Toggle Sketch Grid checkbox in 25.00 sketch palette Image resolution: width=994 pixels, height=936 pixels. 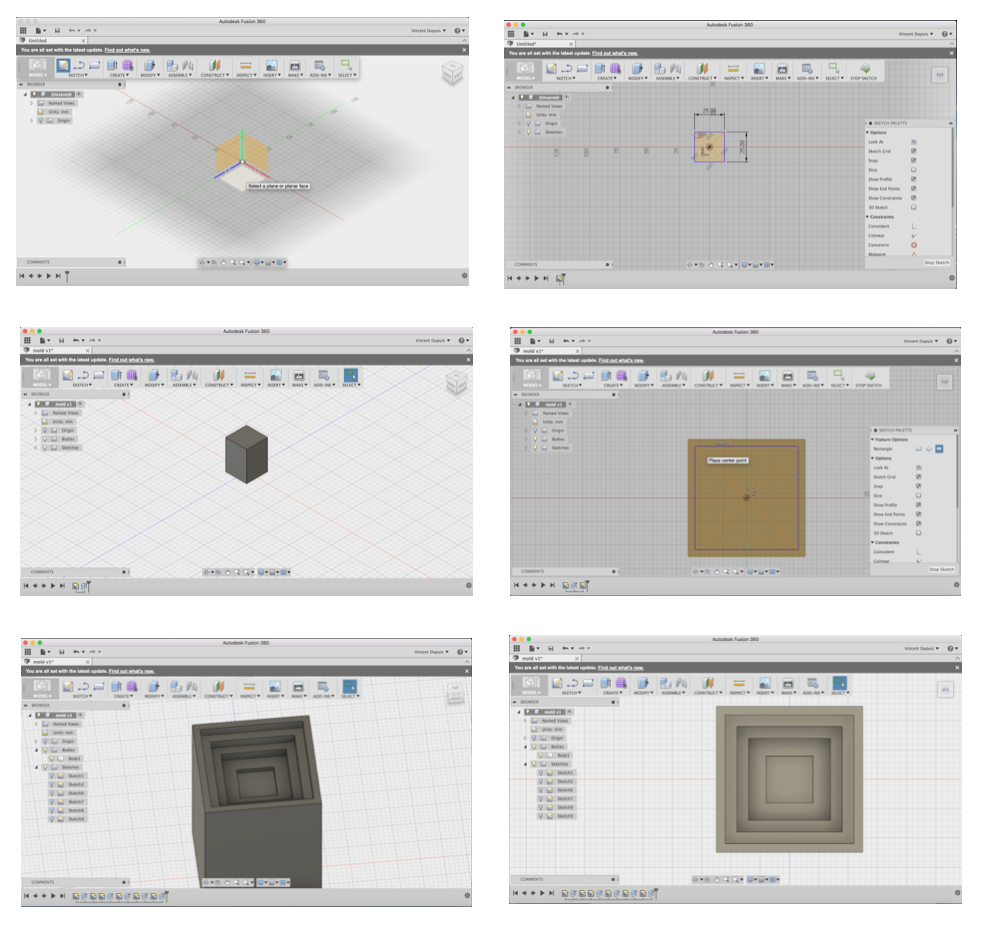(913, 151)
